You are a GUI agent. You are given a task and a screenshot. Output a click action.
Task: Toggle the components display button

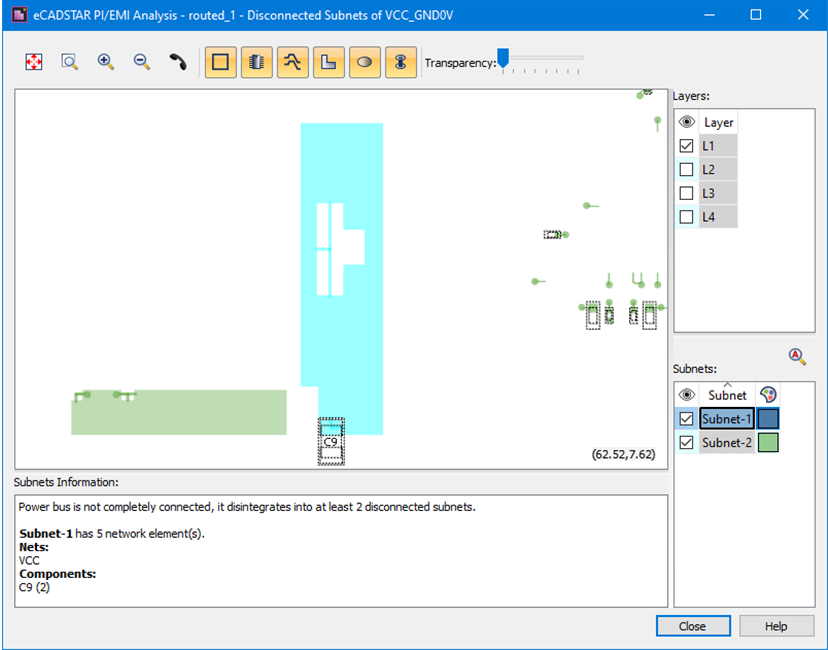click(257, 62)
